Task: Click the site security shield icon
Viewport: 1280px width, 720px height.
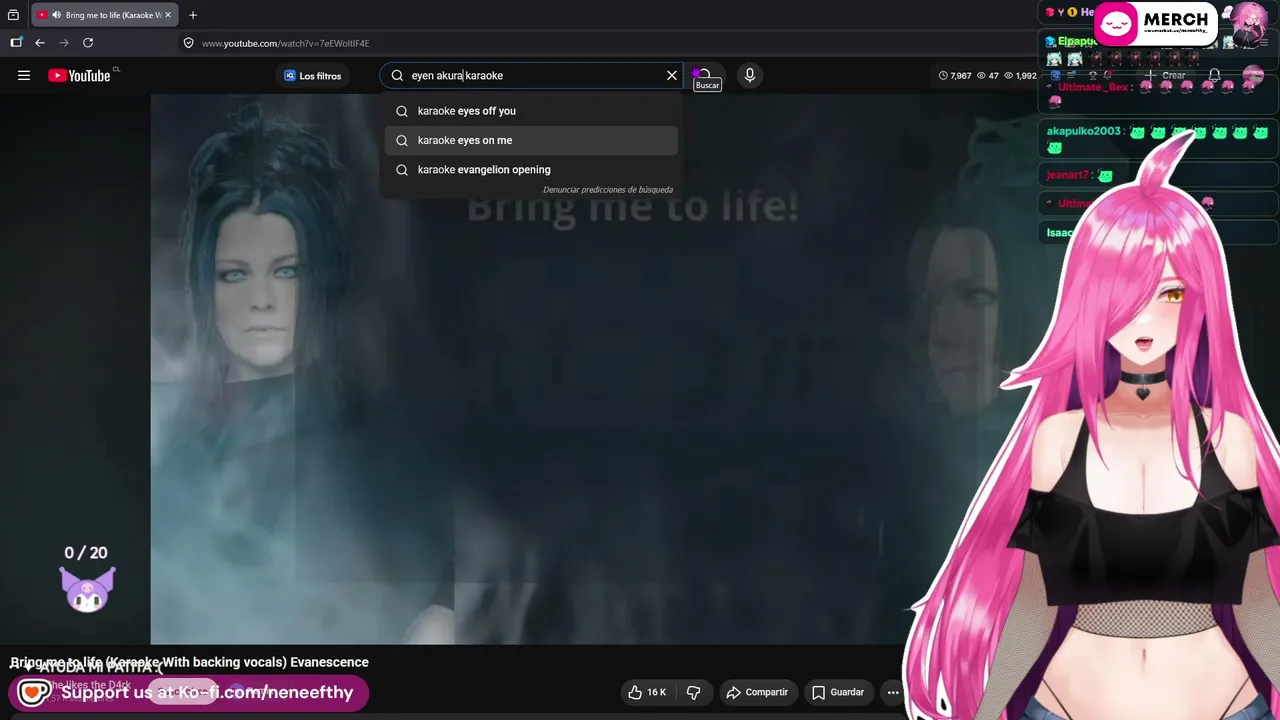Action: pos(188,43)
